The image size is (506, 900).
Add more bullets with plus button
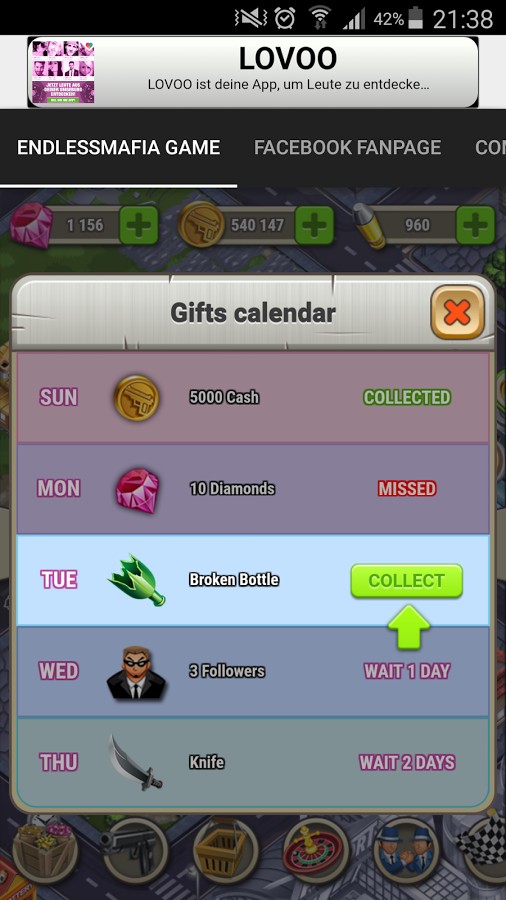tap(476, 225)
